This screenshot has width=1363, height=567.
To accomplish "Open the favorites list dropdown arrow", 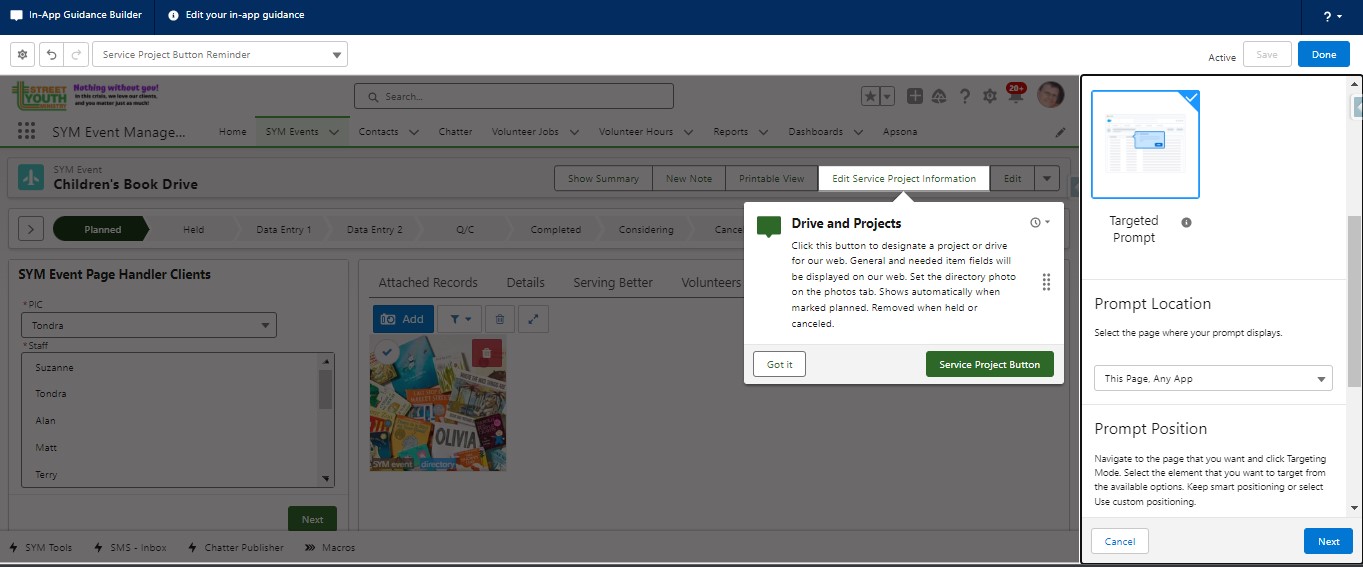I will (x=887, y=96).
